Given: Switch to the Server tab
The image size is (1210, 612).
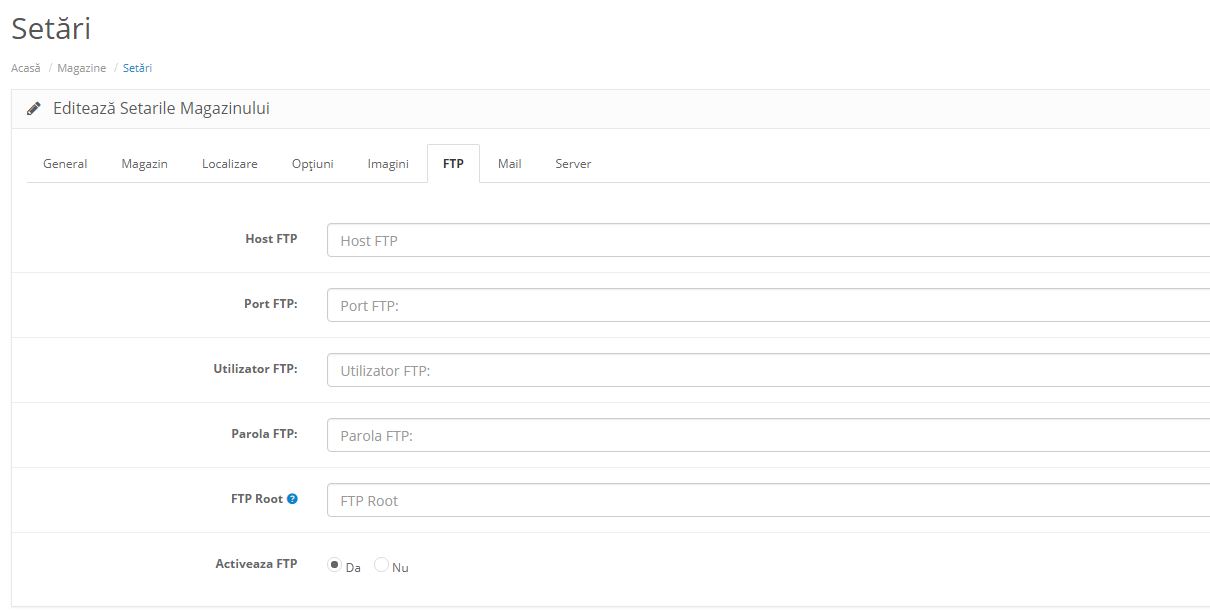Looking at the screenshot, I should tap(573, 163).
